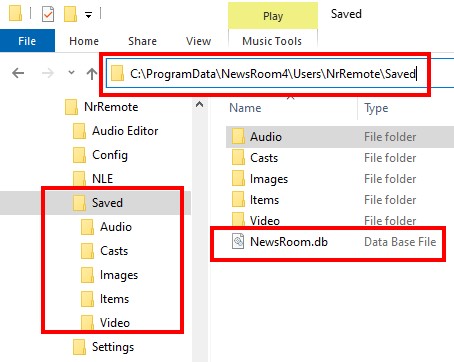Click the Audio folder icon in file list

click(238, 137)
